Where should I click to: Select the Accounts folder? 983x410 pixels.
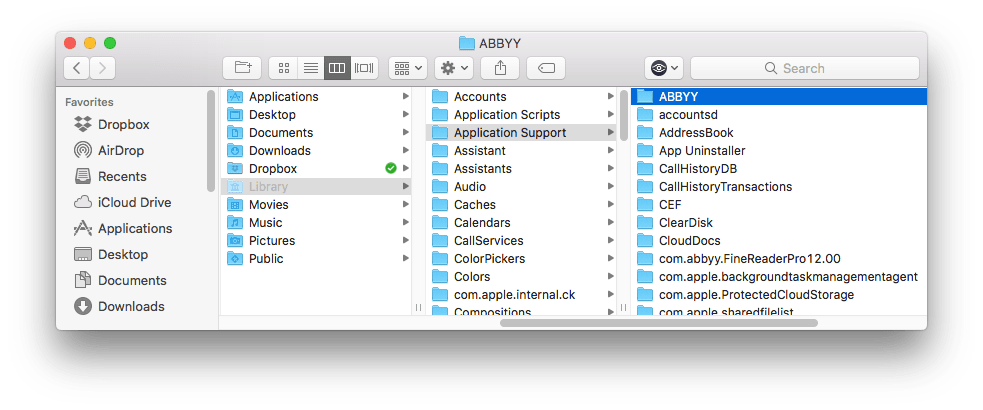tap(522, 97)
